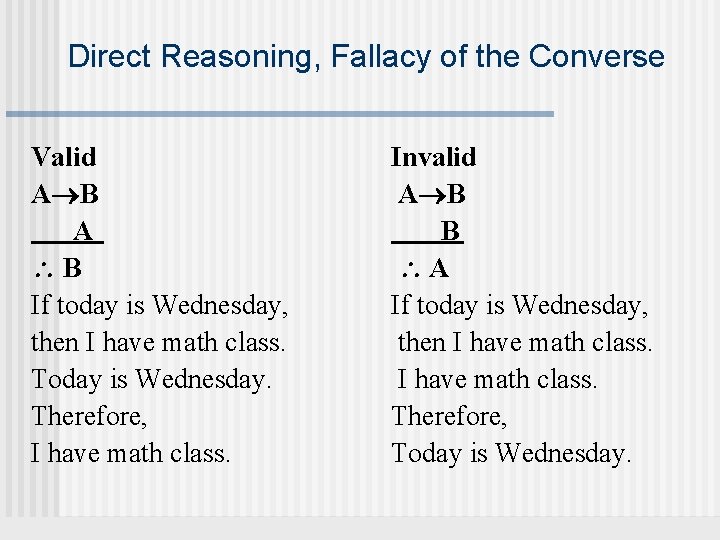Click the conclusion '∴ A' in Invalid column
This screenshot has height=540, width=720.
pyautogui.click(x=425, y=268)
